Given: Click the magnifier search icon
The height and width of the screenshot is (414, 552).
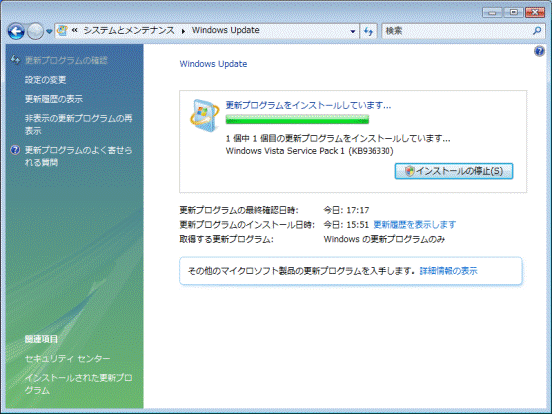Looking at the screenshot, I should (537, 31).
